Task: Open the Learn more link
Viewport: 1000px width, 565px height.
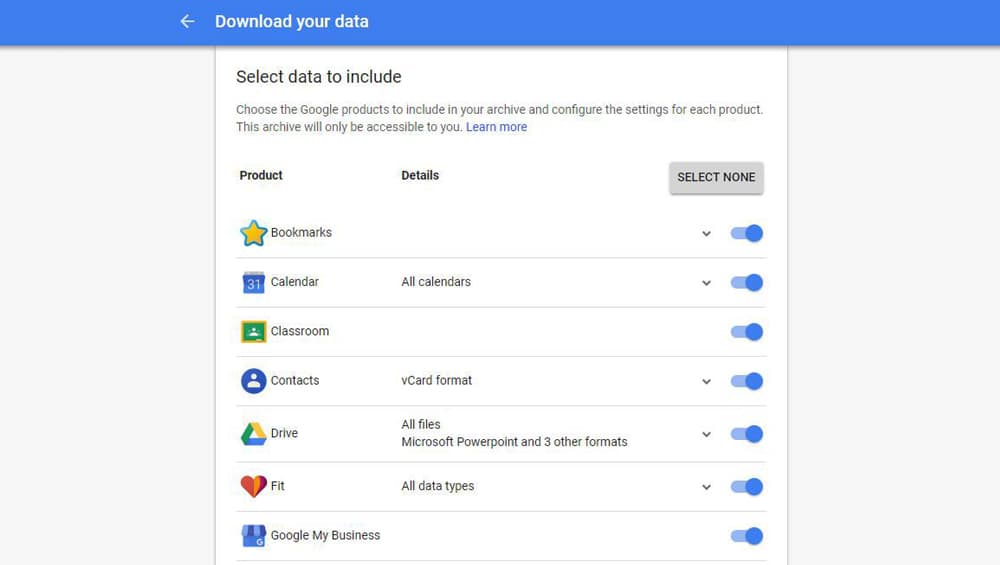Action: pos(496,127)
